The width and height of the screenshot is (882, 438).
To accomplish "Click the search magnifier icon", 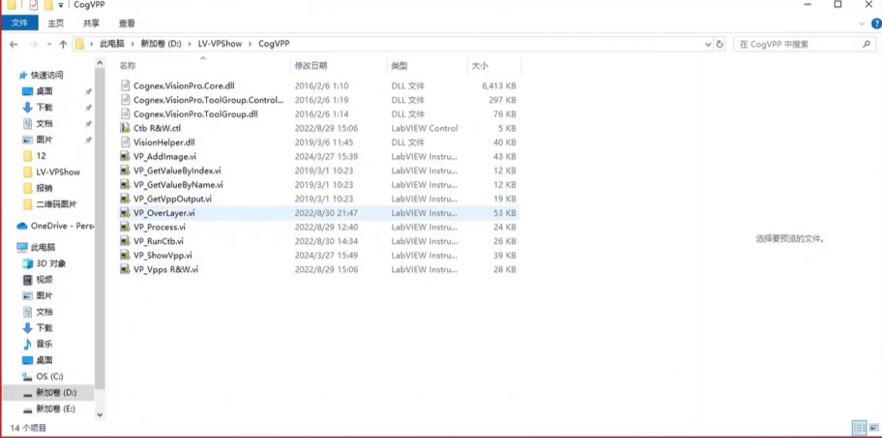I will coord(867,44).
